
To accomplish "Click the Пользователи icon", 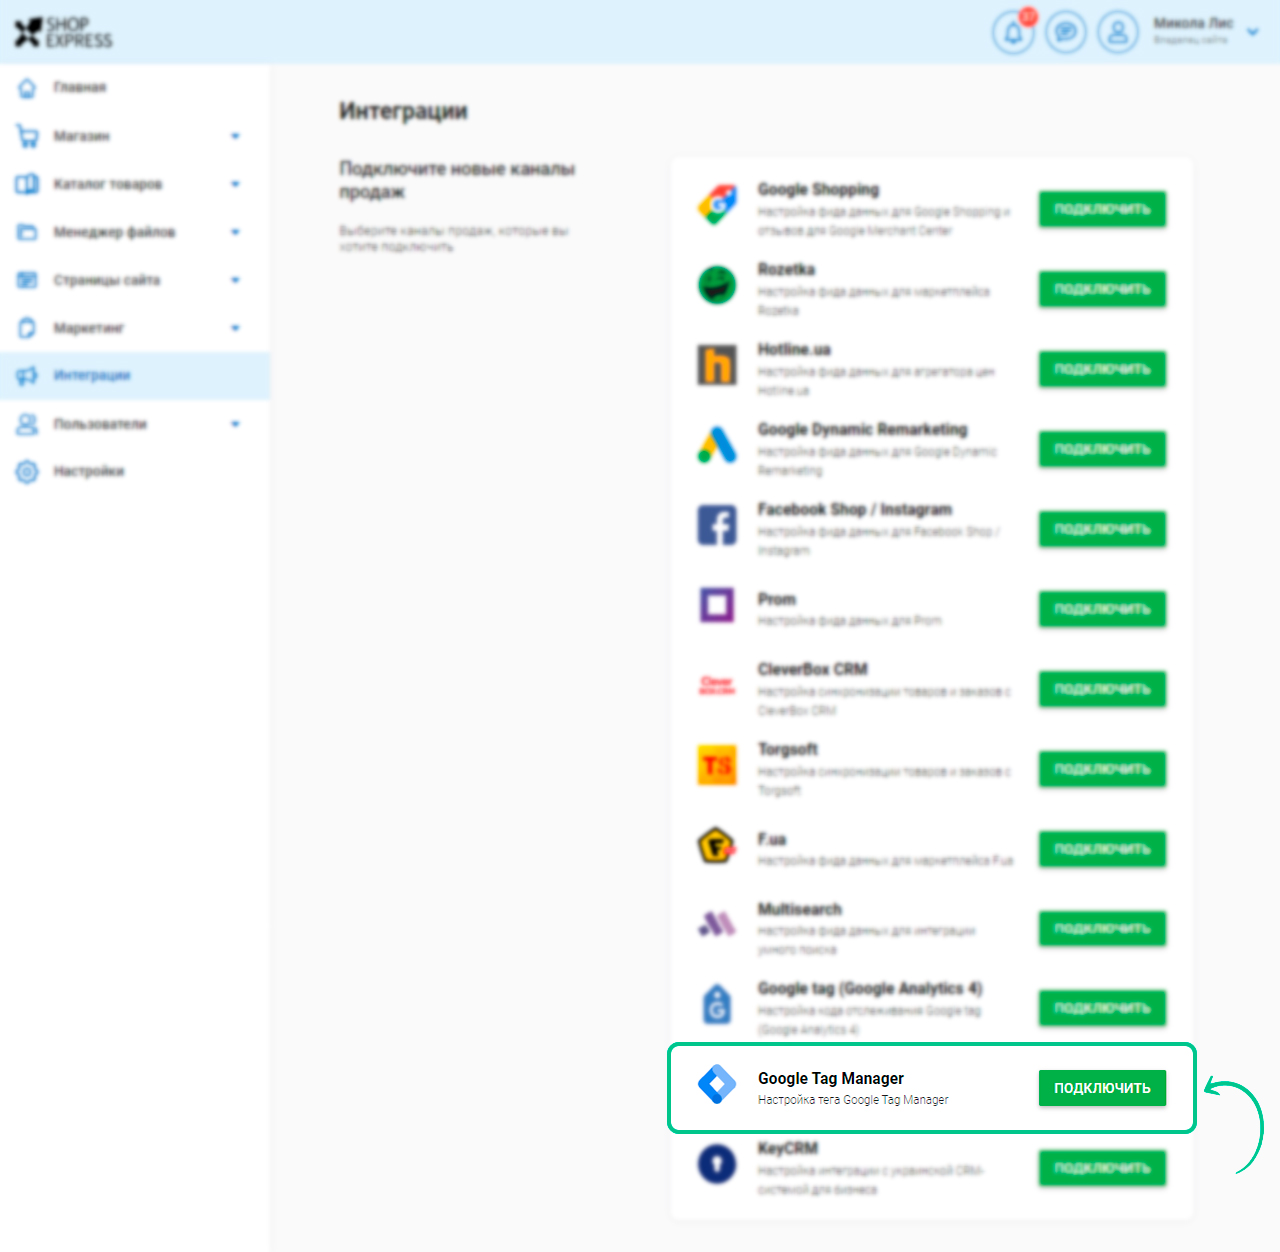I will coord(27,424).
